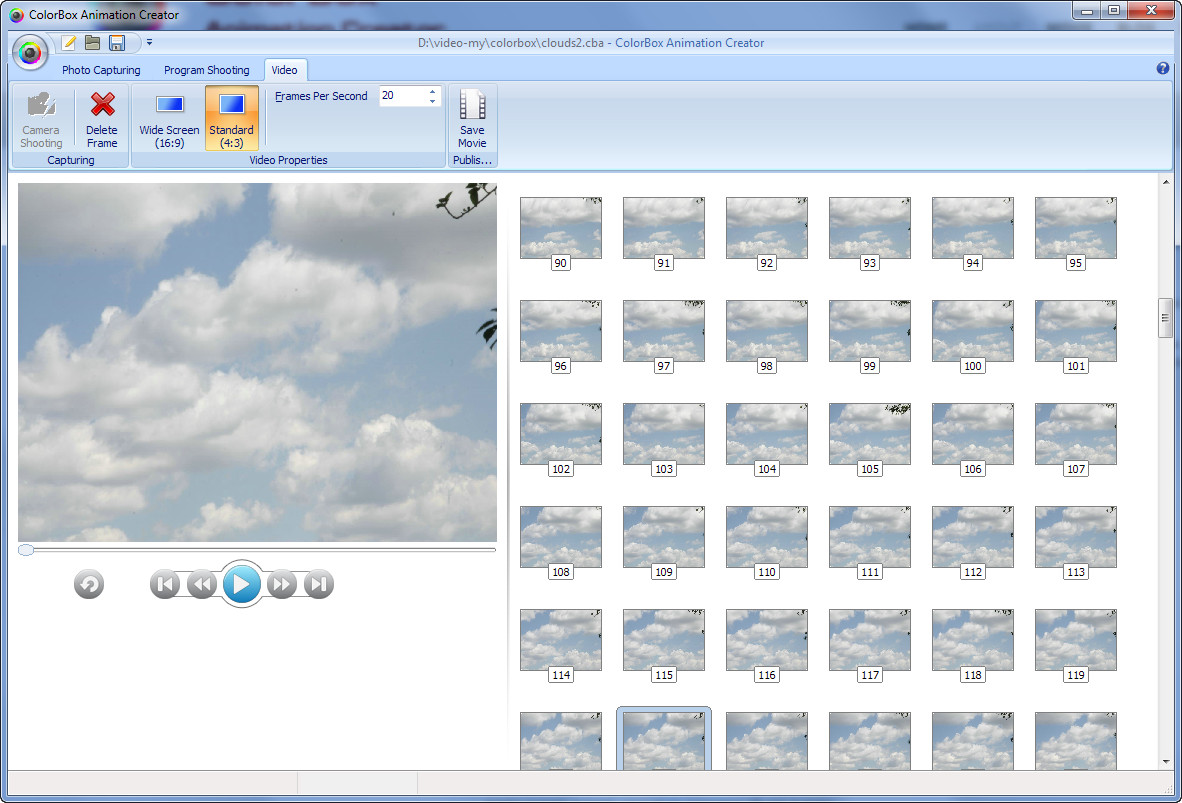Select frame thumbnail 107
This screenshot has height=803, width=1182.
tap(1076, 434)
